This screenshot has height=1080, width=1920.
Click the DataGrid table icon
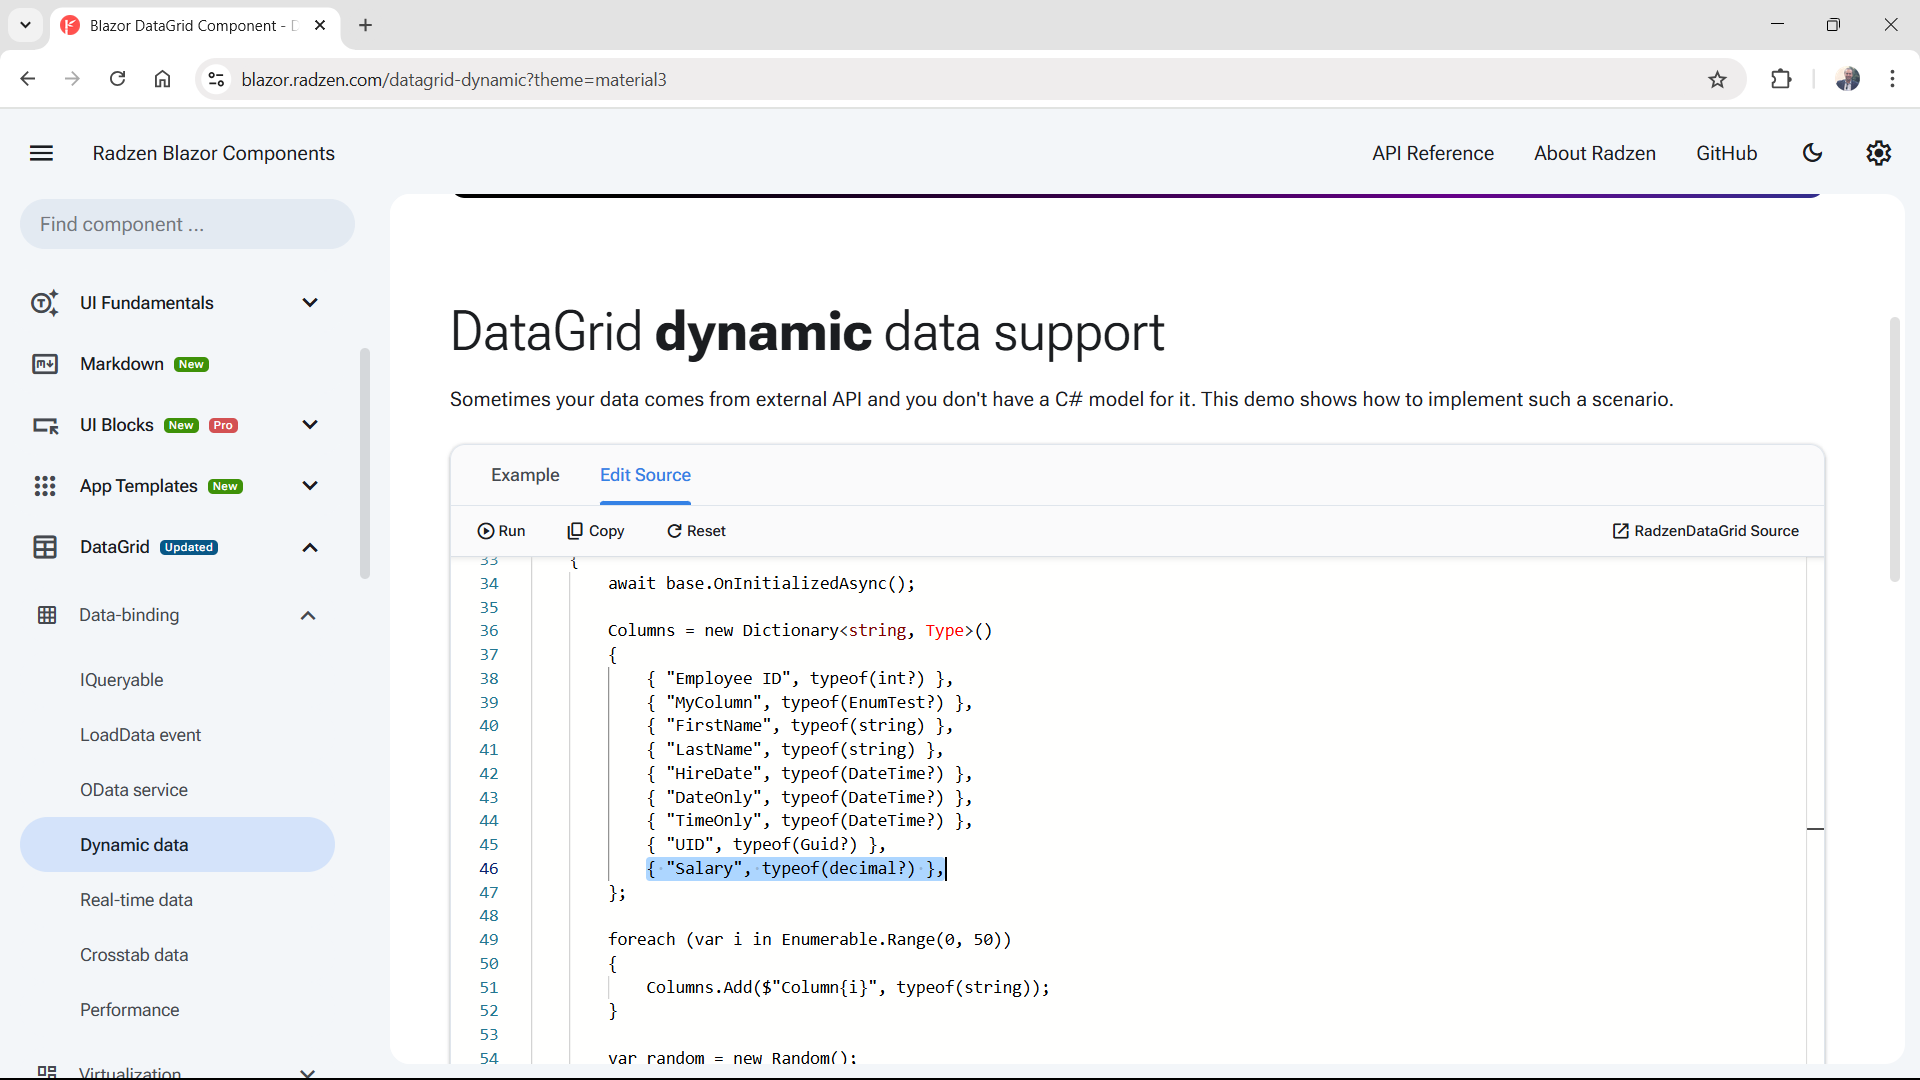pos(45,547)
